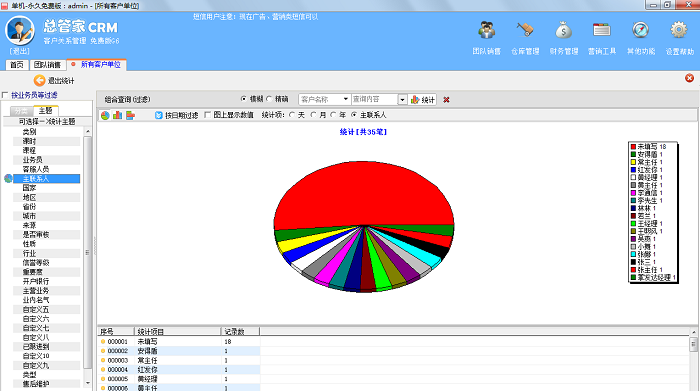The width and height of the screenshot is (700, 391).
Task: Click results table scroll up arrow
Action: click(693, 332)
